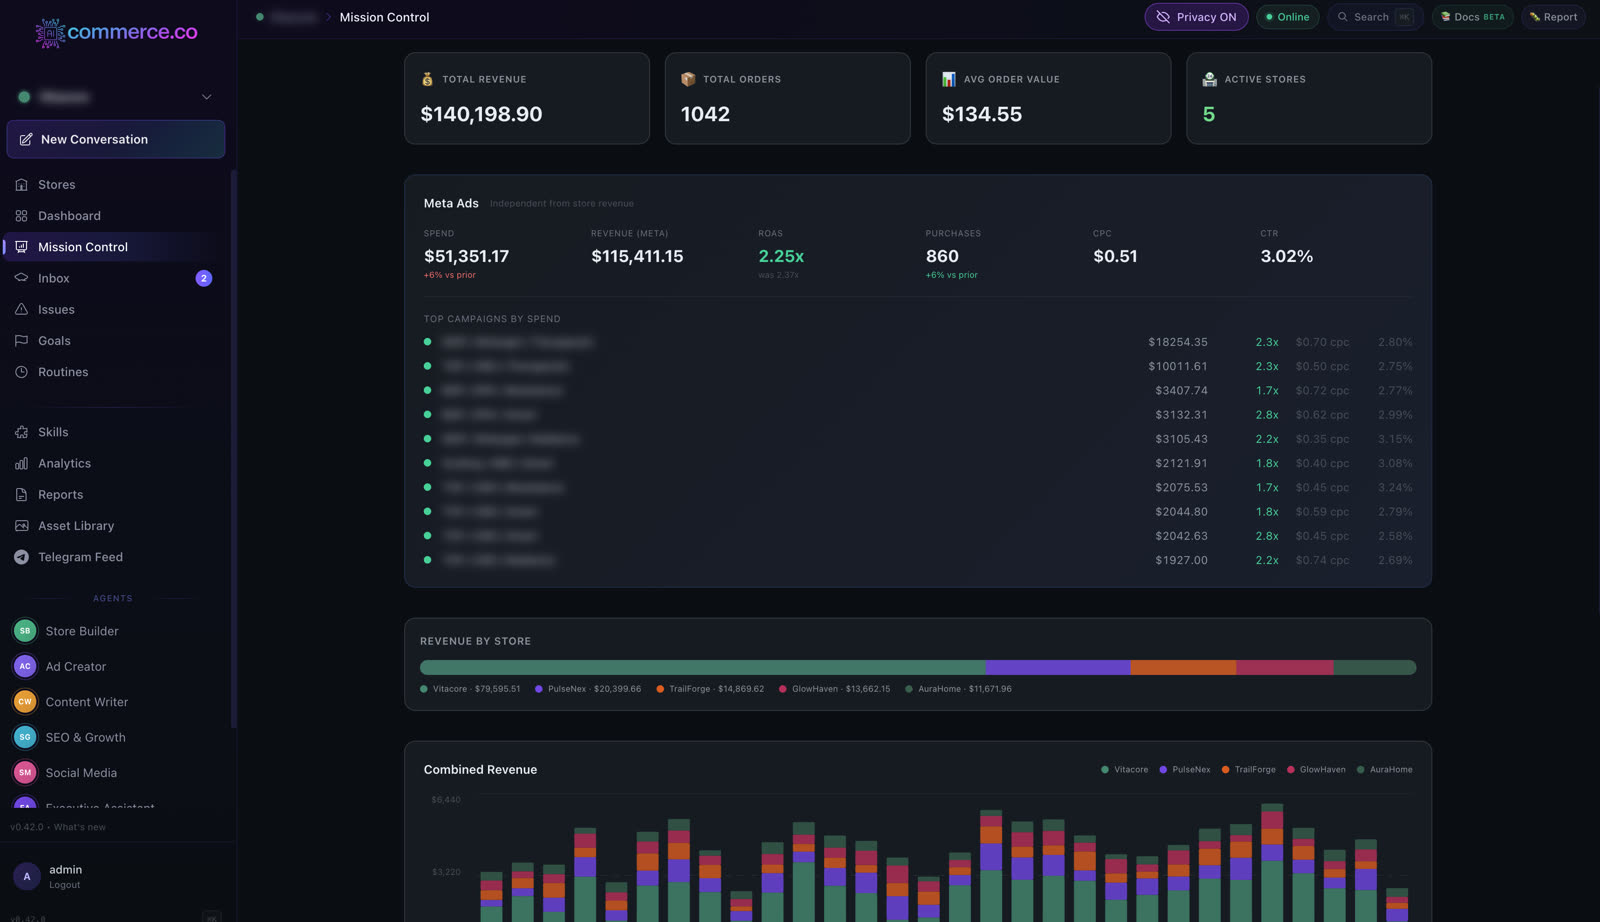The image size is (1600, 922).
Task: Open the Stores menu item
Action: [x=115, y=185]
